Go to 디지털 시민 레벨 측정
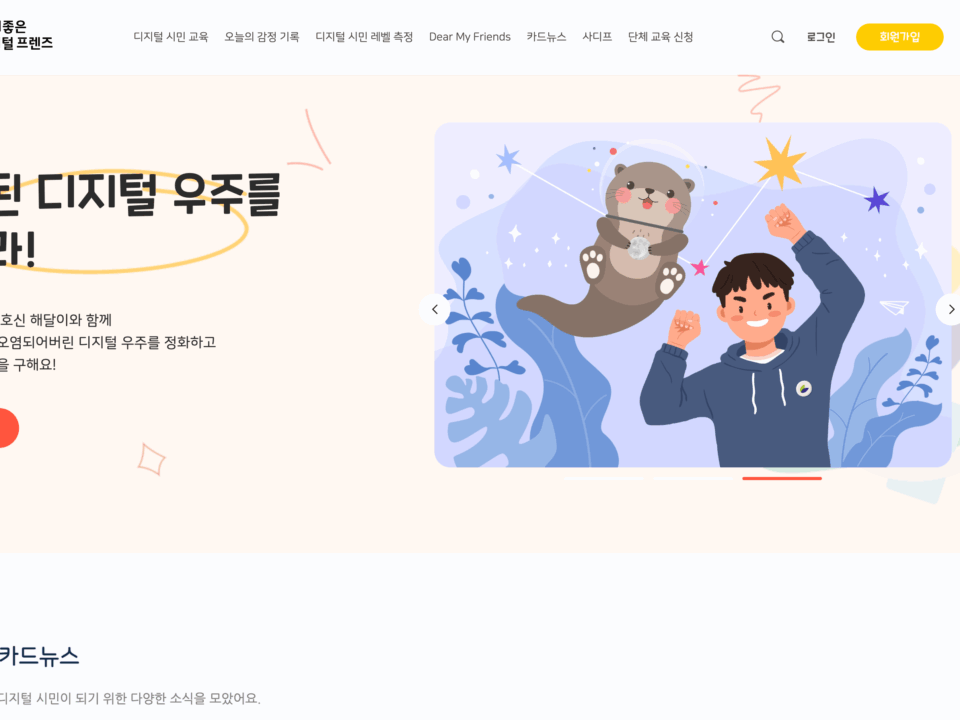 (x=364, y=37)
